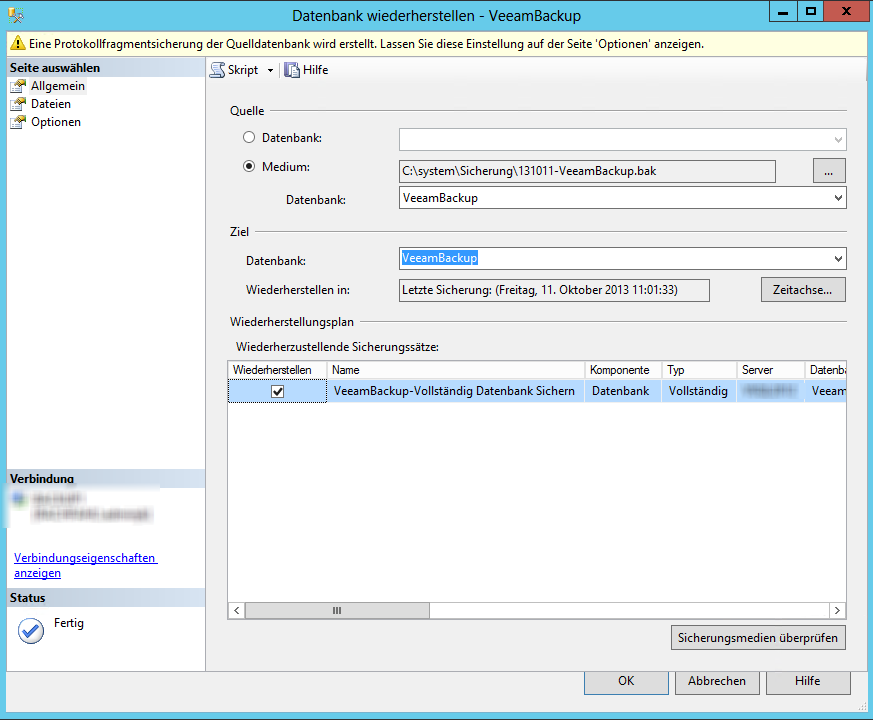Viewport: 873px width, 720px height.
Task: Click the Abbrechen button
Action: pos(717,682)
